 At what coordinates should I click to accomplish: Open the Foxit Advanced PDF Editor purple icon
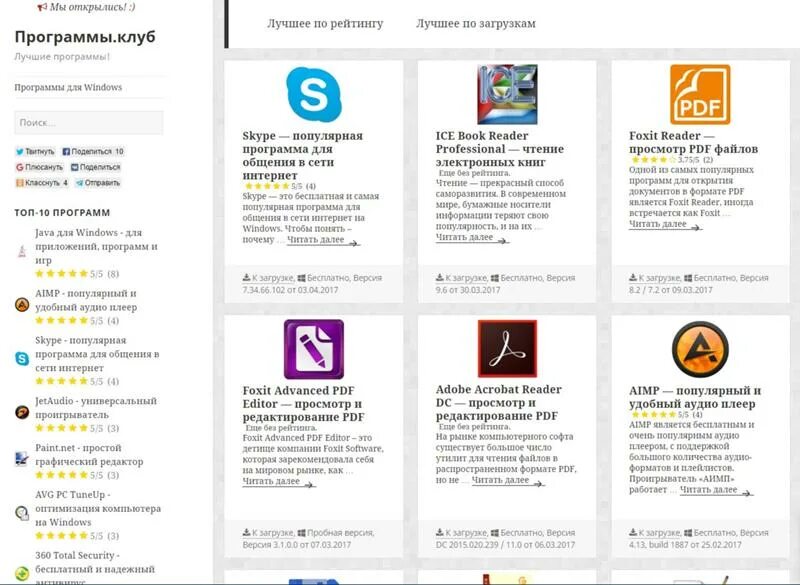(x=314, y=349)
